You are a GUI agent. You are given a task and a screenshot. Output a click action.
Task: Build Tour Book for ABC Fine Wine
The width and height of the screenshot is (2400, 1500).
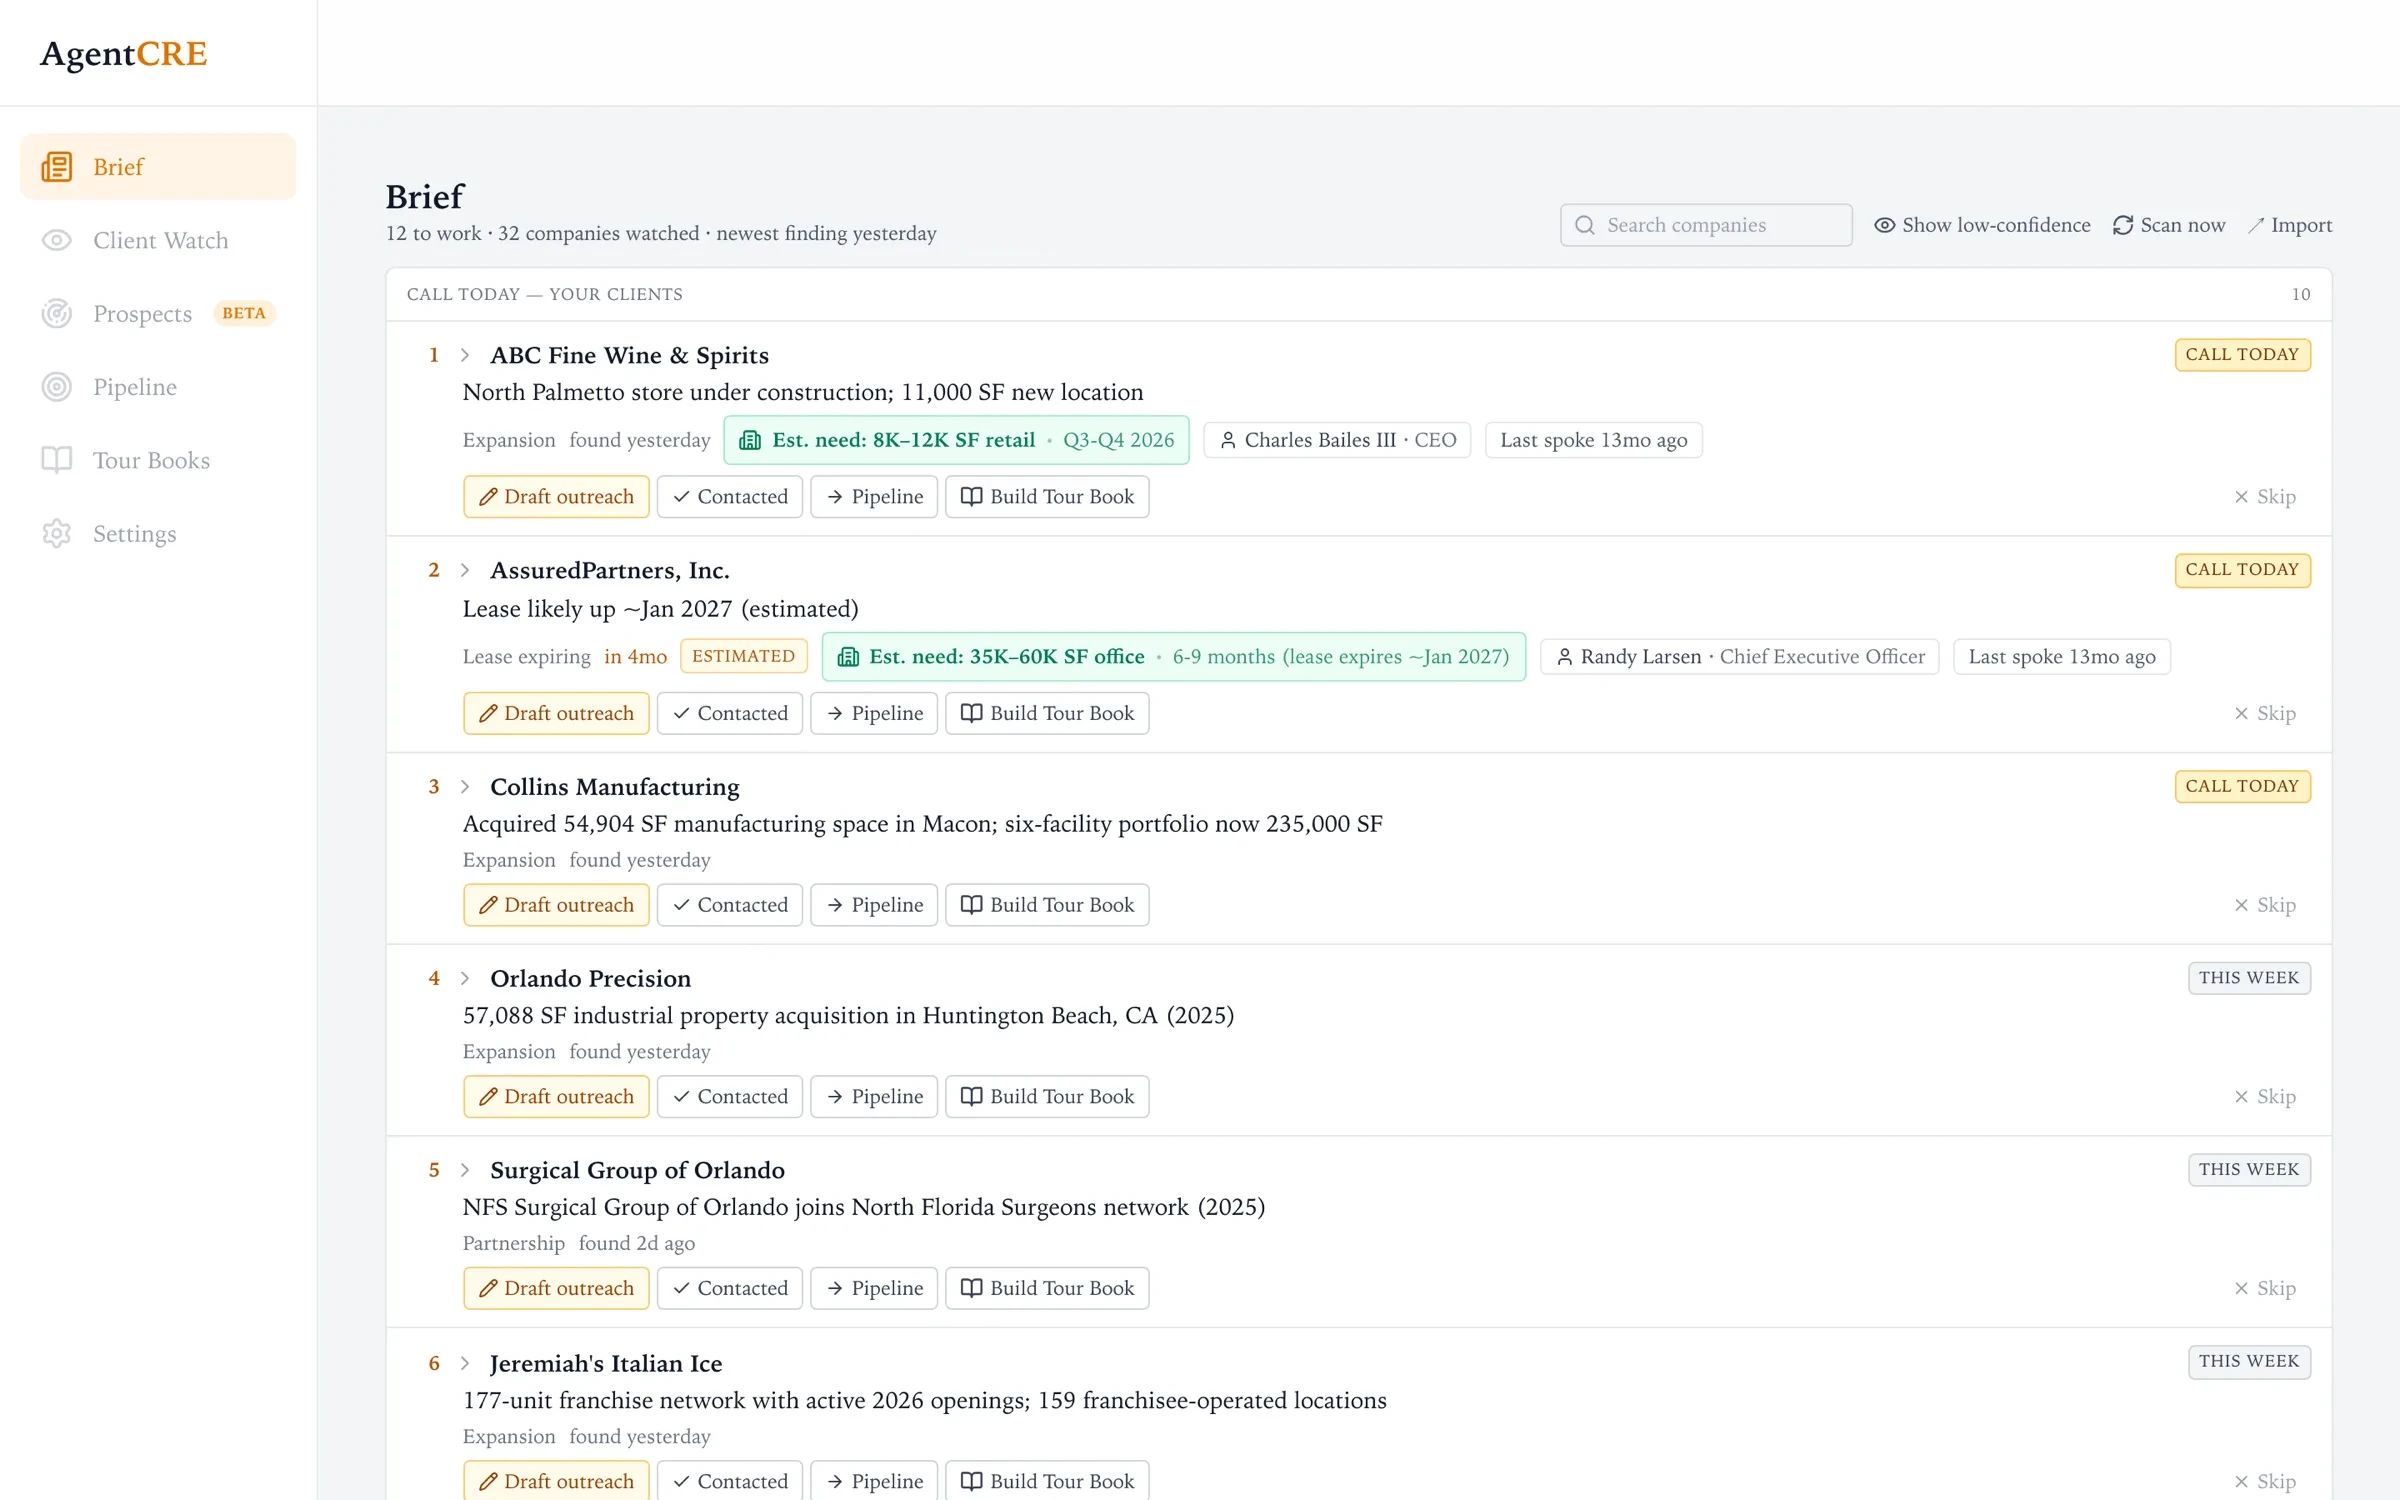(x=1047, y=497)
